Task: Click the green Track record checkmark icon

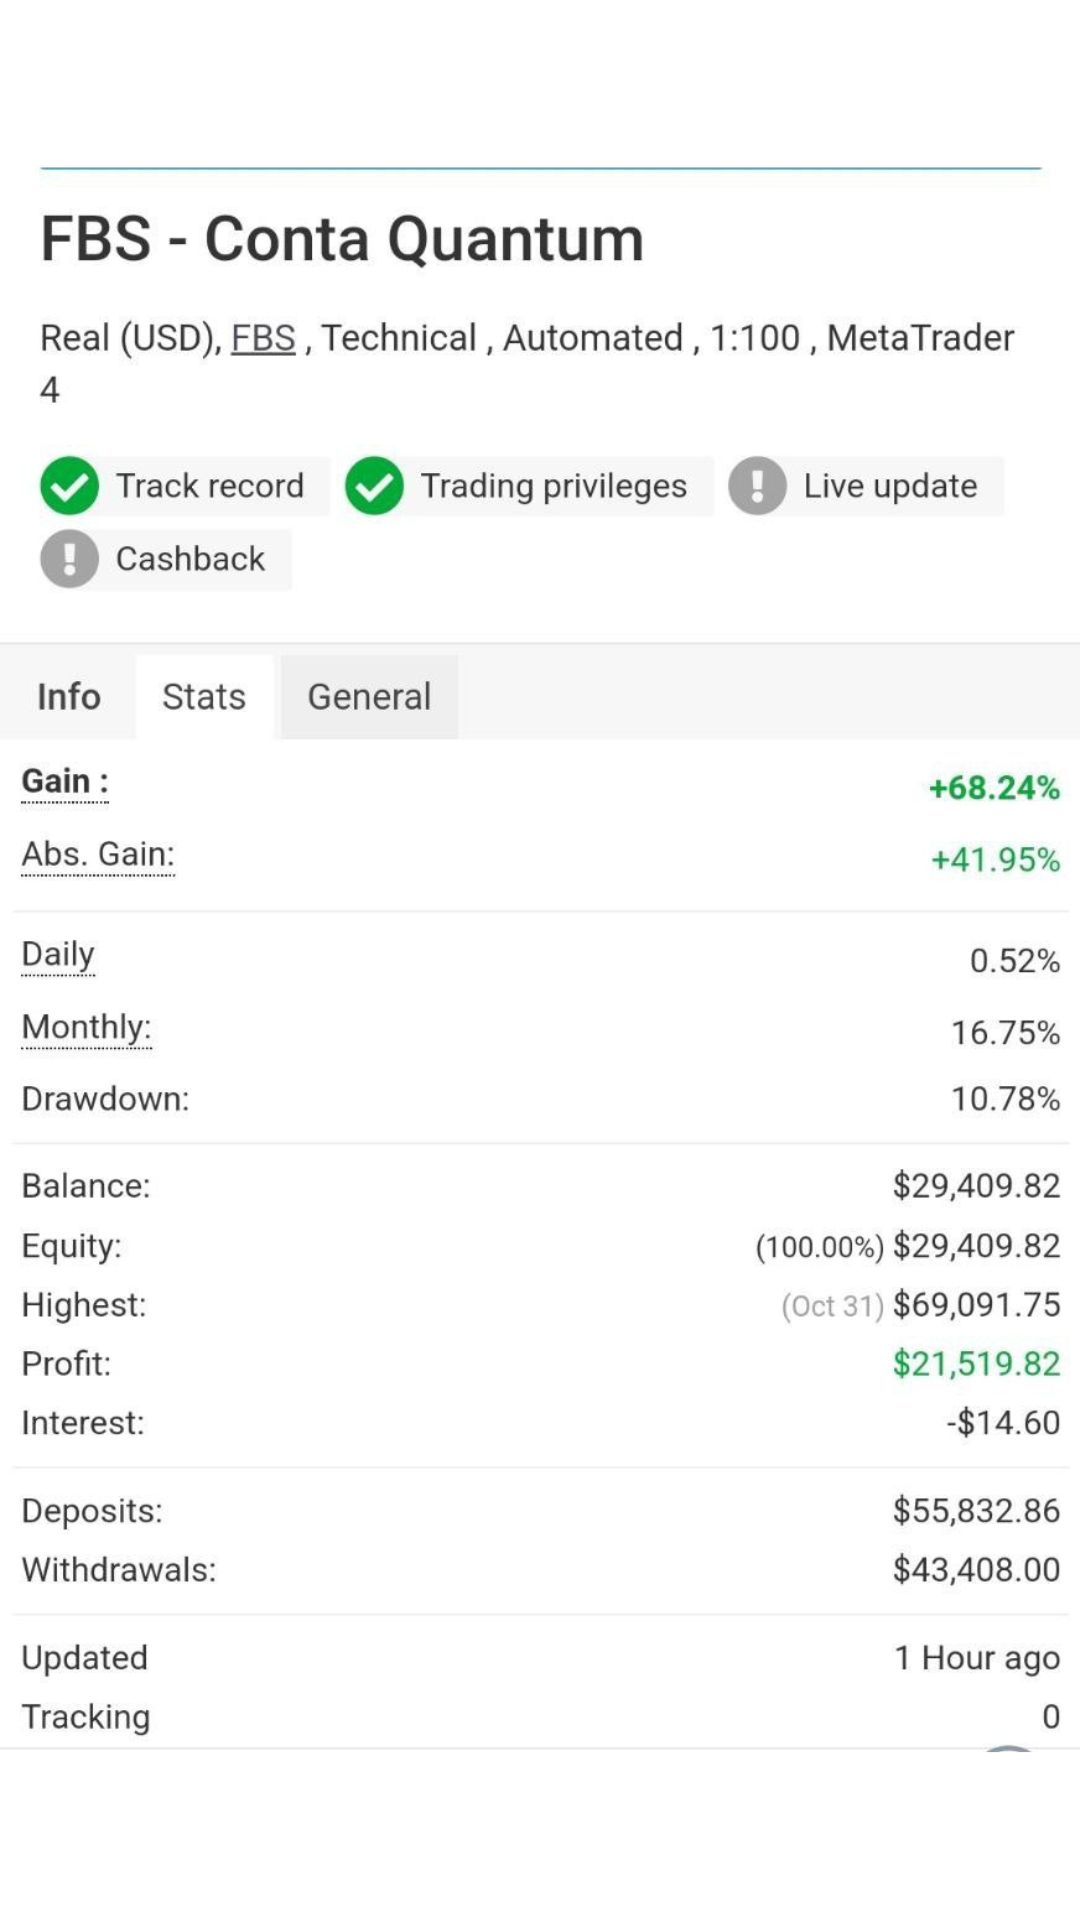Action: point(69,486)
